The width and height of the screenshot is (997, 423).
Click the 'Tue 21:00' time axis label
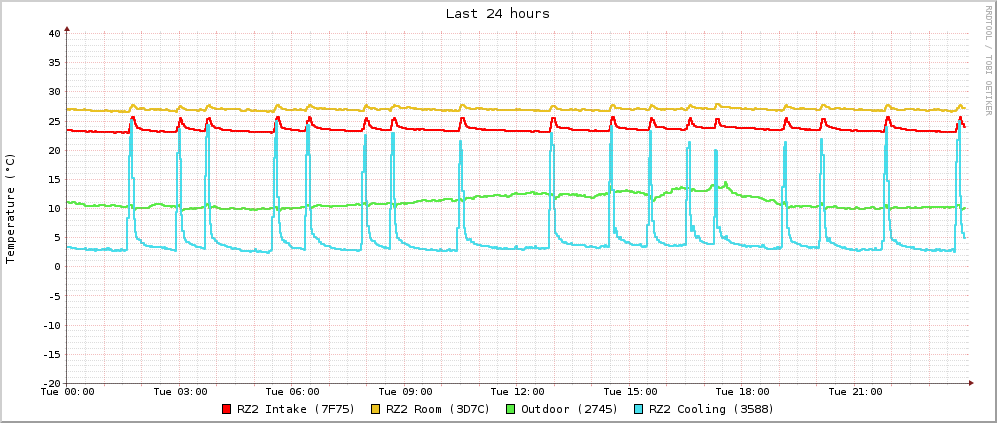point(856,392)
